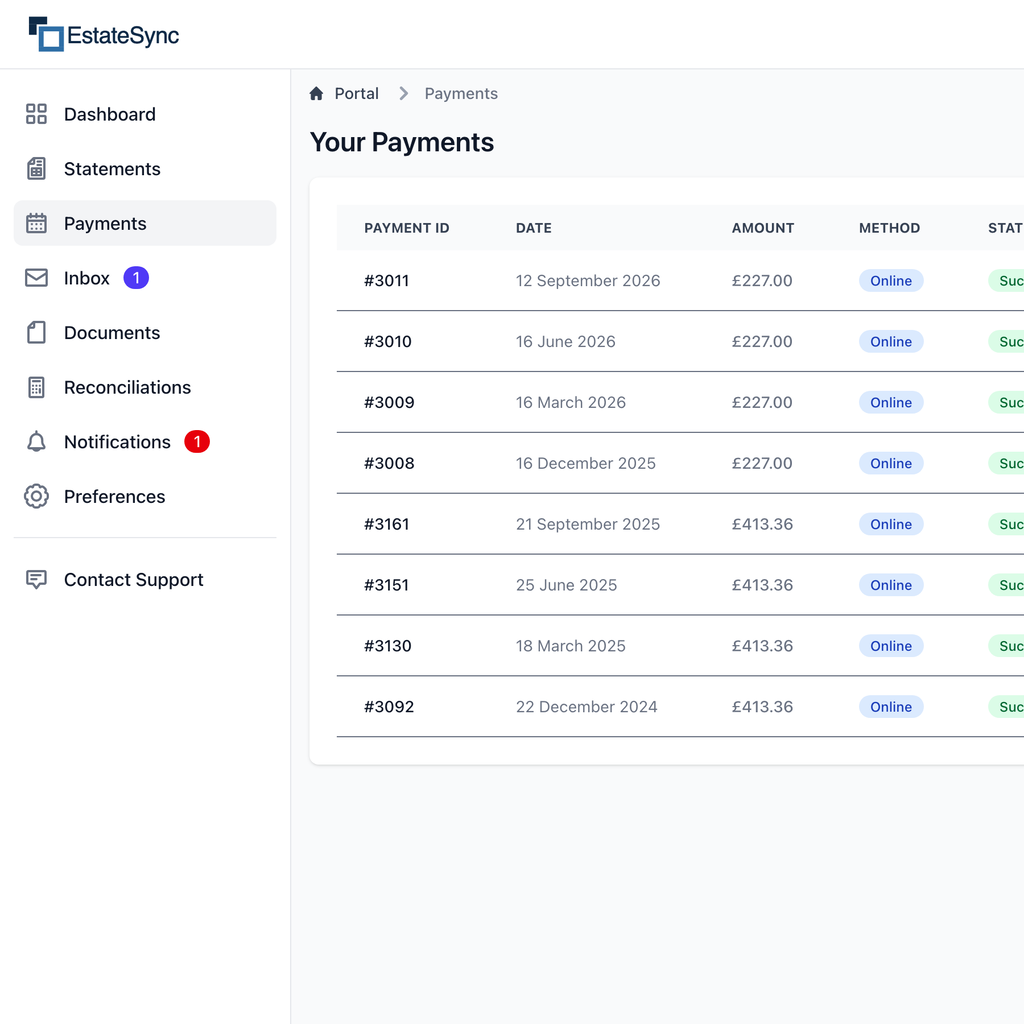Click the date 25 June 2025

(x=566, y=584)
